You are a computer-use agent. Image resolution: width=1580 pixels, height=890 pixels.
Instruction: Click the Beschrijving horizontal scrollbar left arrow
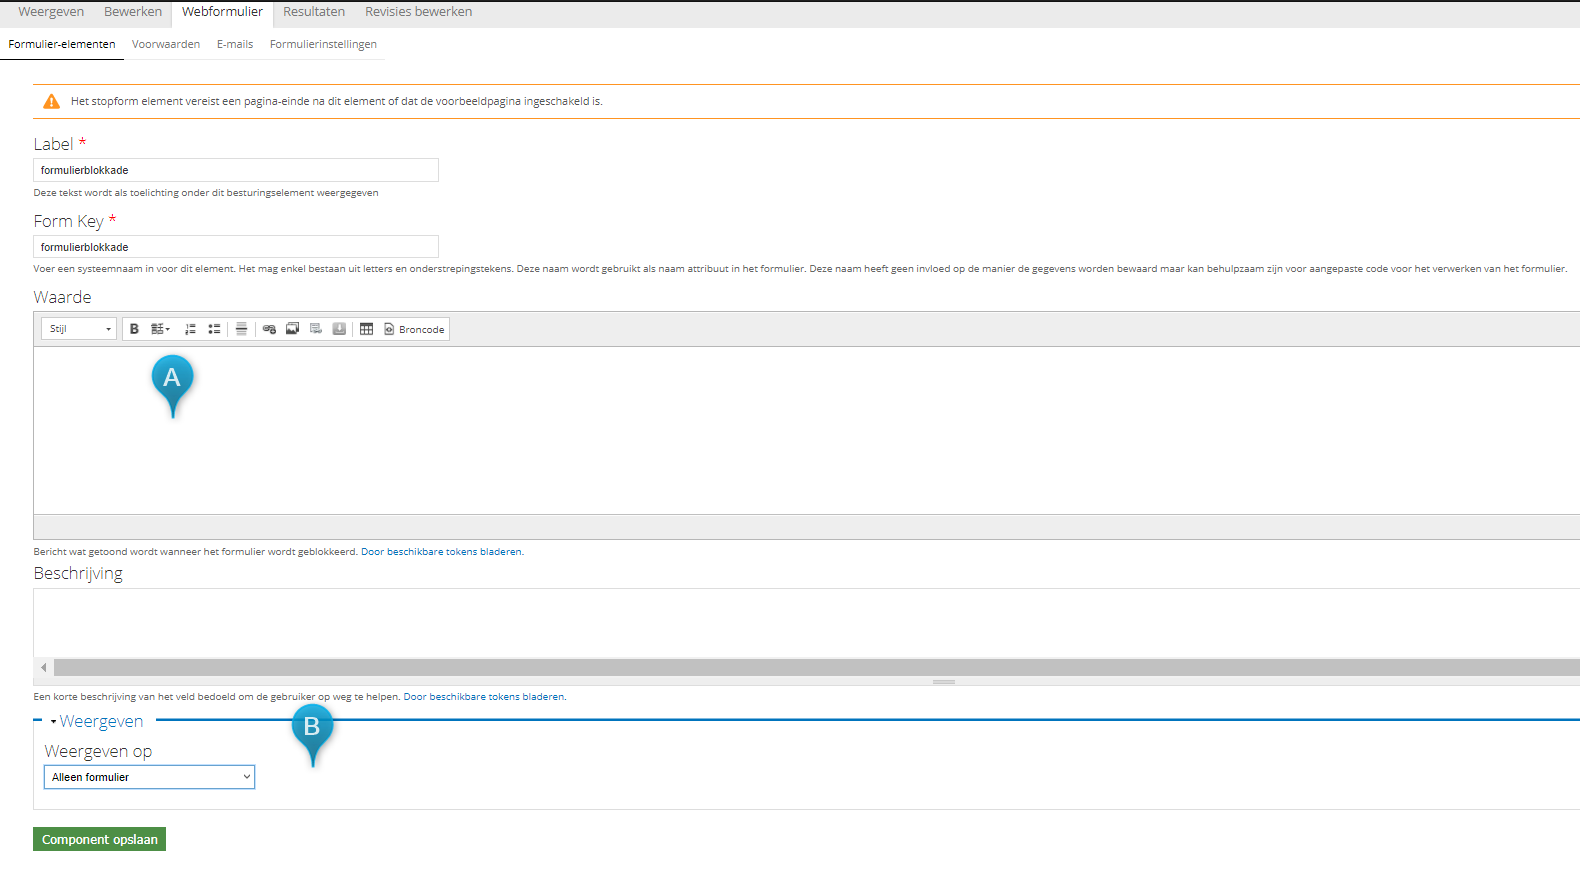point(43,667)
